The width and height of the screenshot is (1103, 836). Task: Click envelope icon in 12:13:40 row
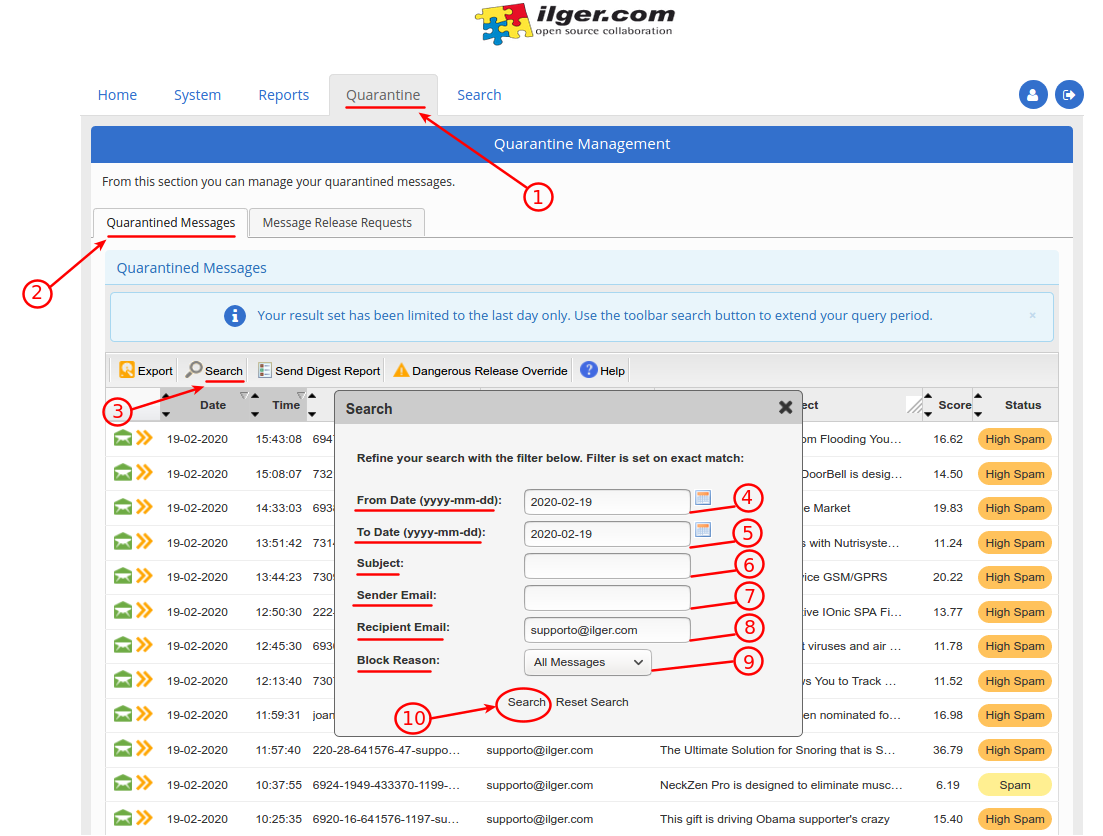tap(123, 680)
